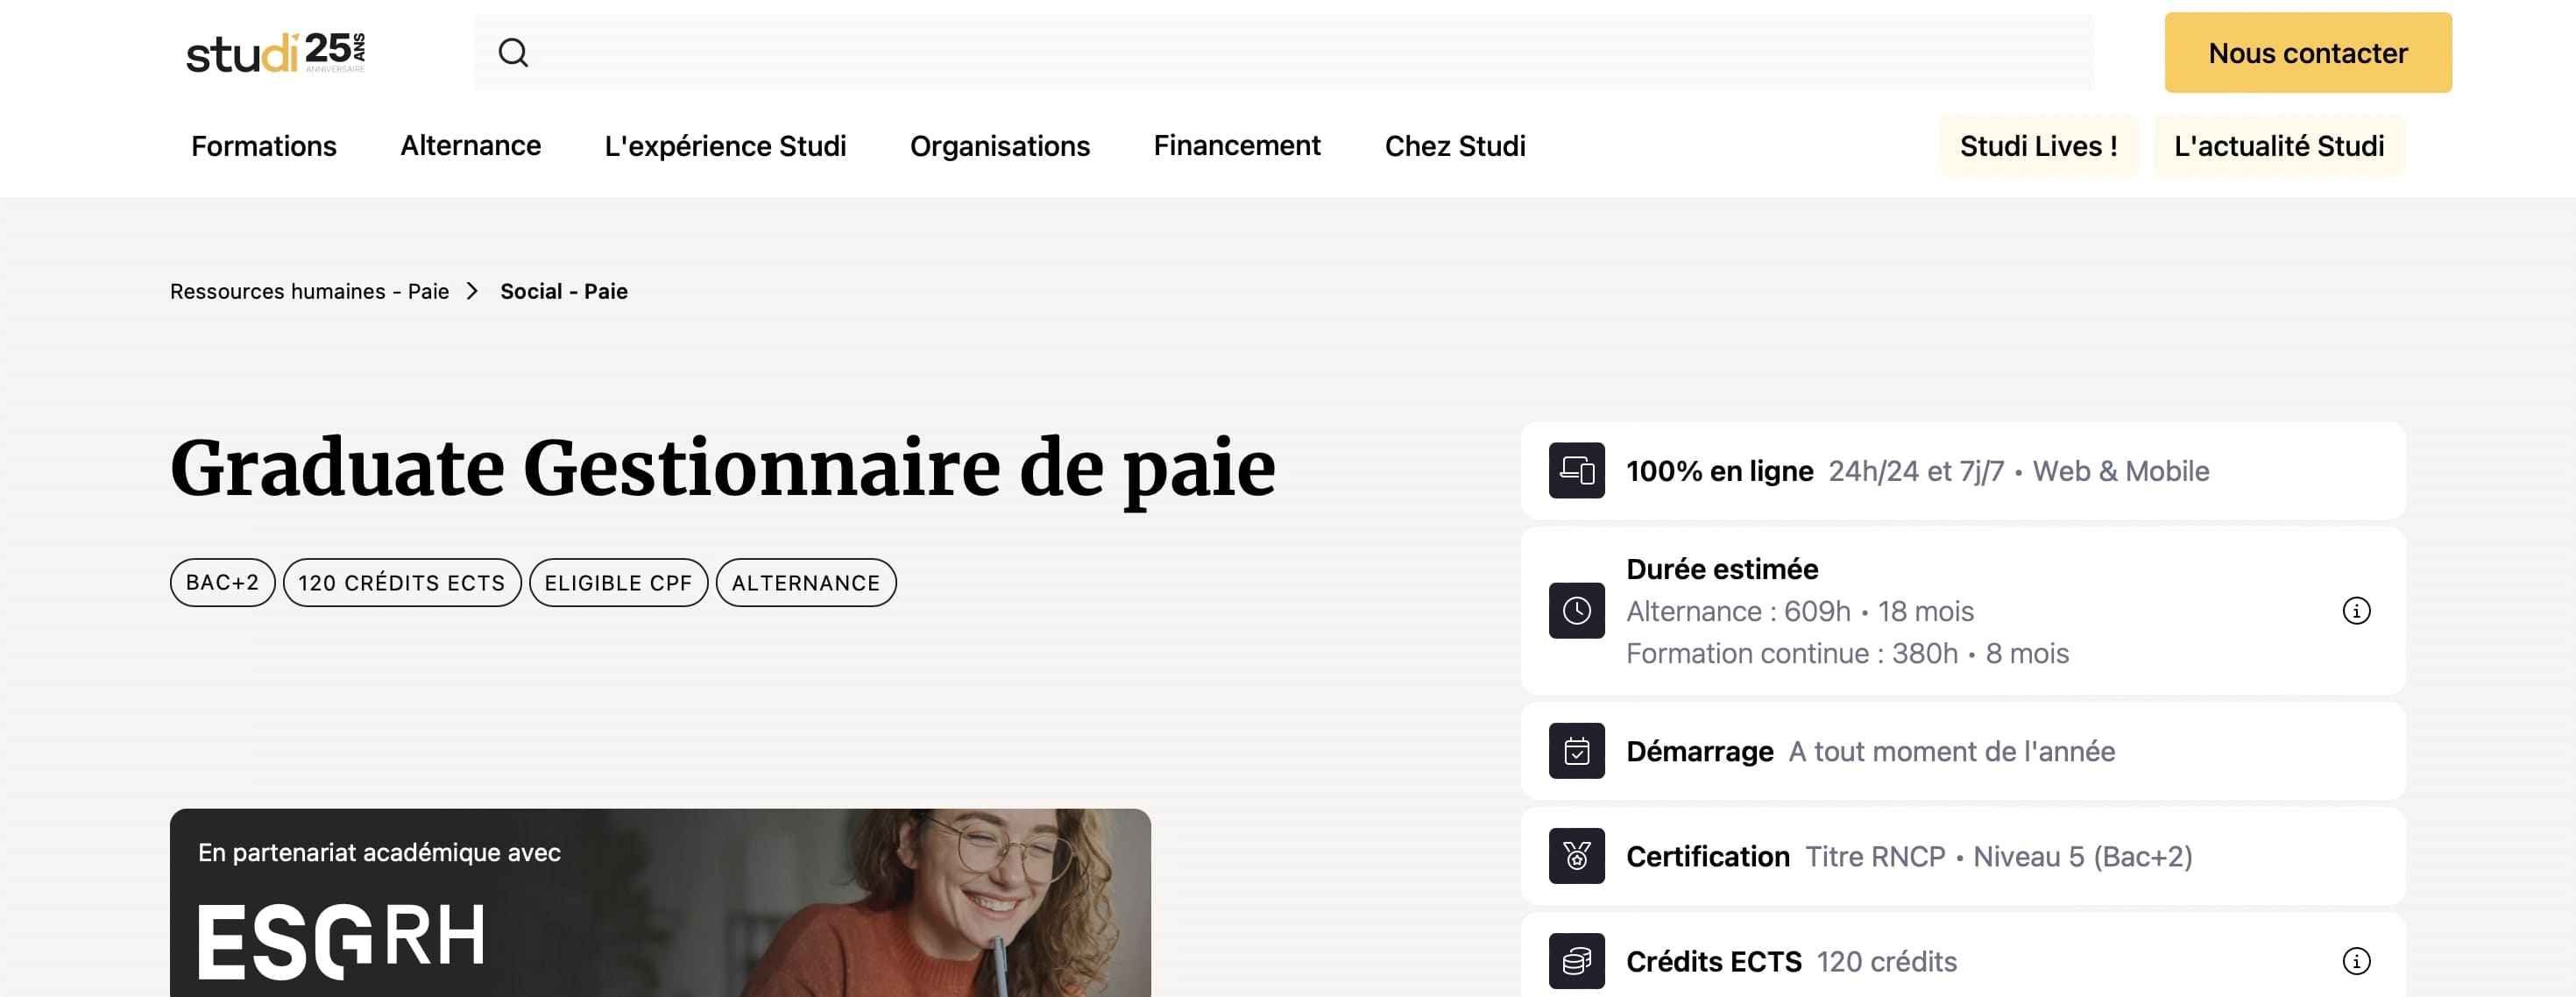Click the ESG RH partnership banner image
Image resolution: width=2576 pixels, height=997 pixels.
(x=660, y=903)
